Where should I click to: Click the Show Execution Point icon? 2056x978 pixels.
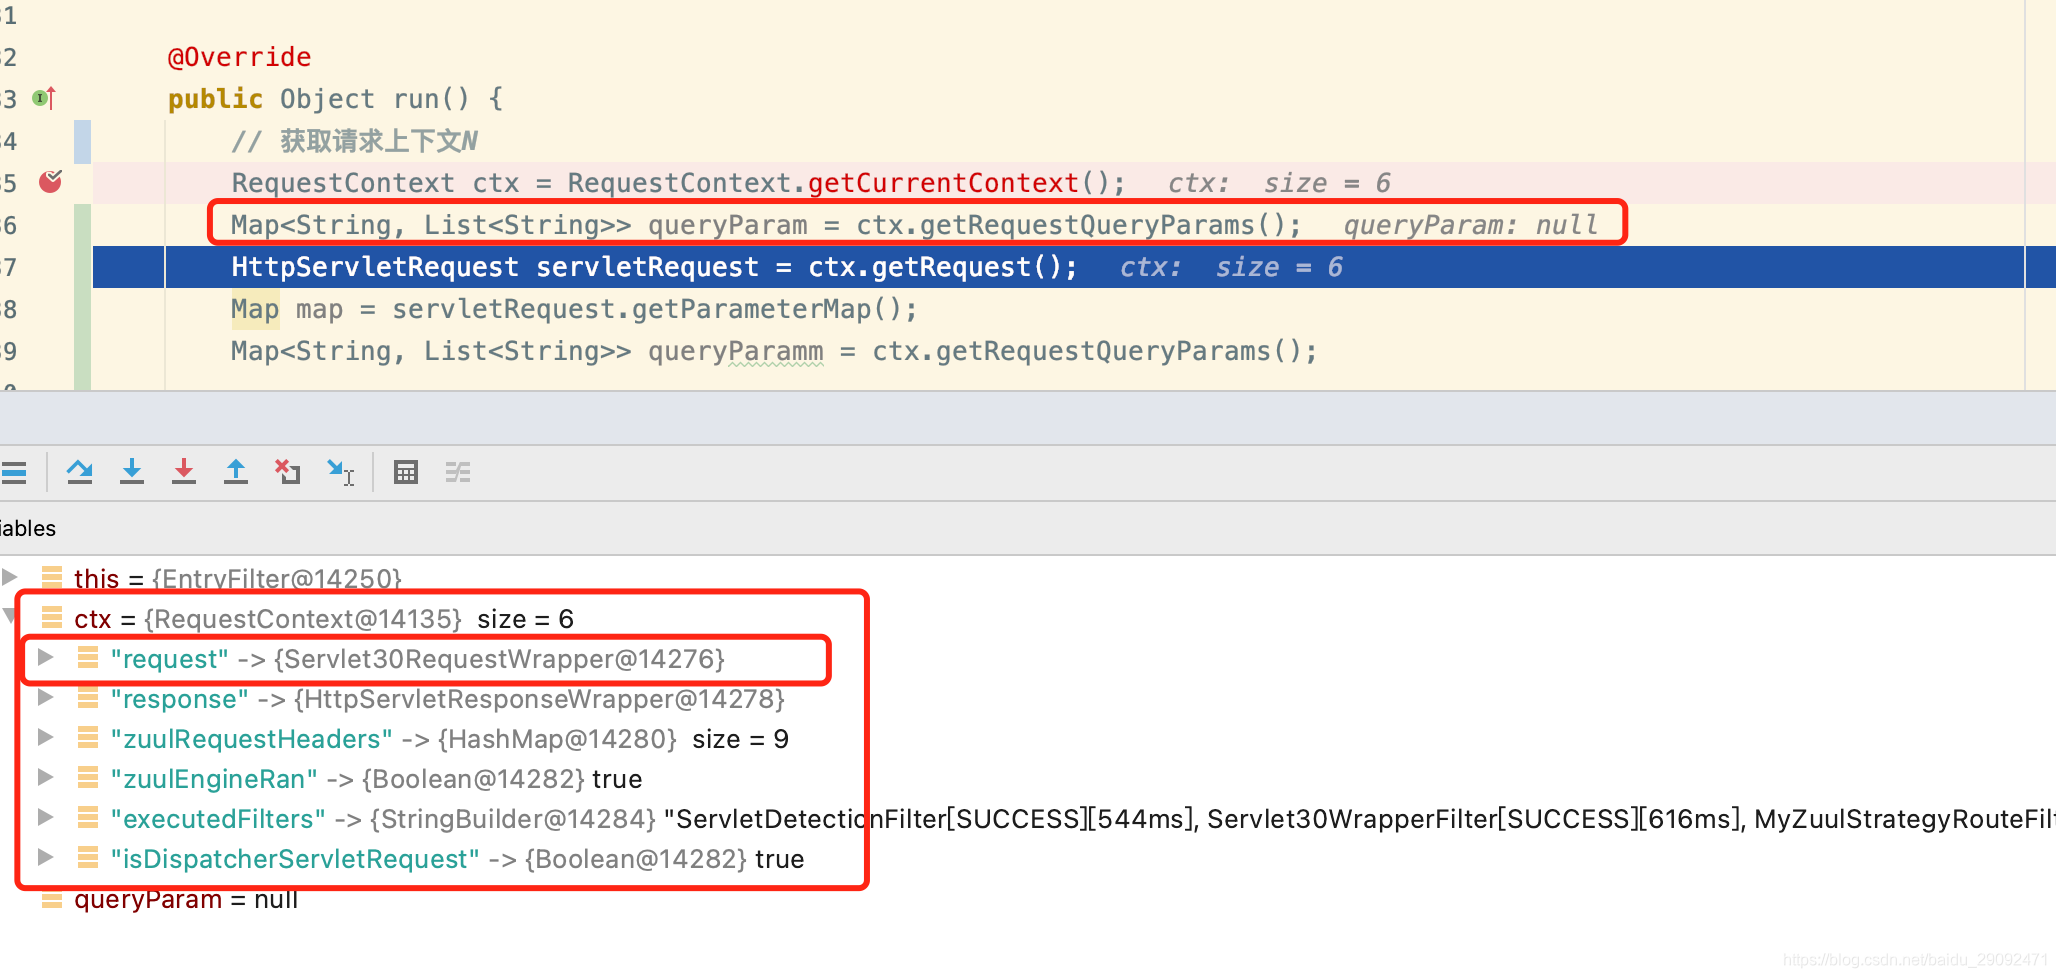pos(13,472)
